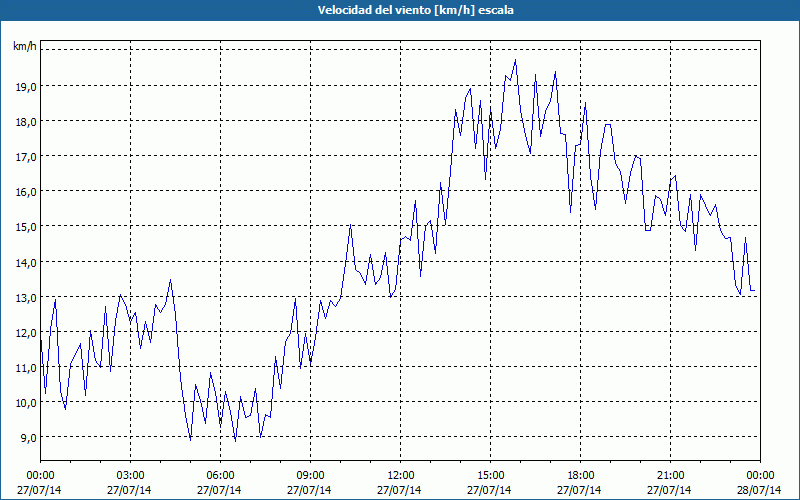Click the 12:00 time axis label
800x500 pixels.
coord(400,476)
